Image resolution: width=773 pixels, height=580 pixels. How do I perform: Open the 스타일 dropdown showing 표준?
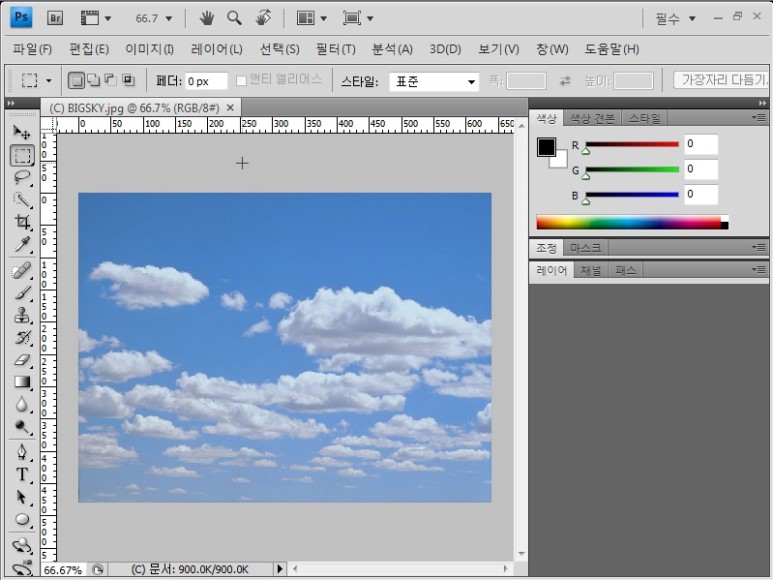point(434,81)
